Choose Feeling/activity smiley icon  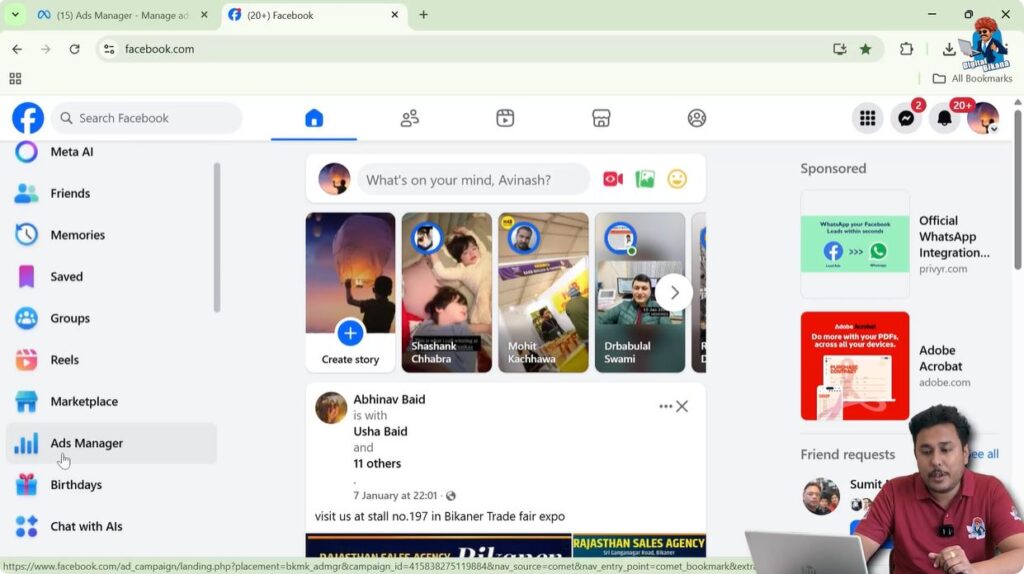[x=677, y=179]
